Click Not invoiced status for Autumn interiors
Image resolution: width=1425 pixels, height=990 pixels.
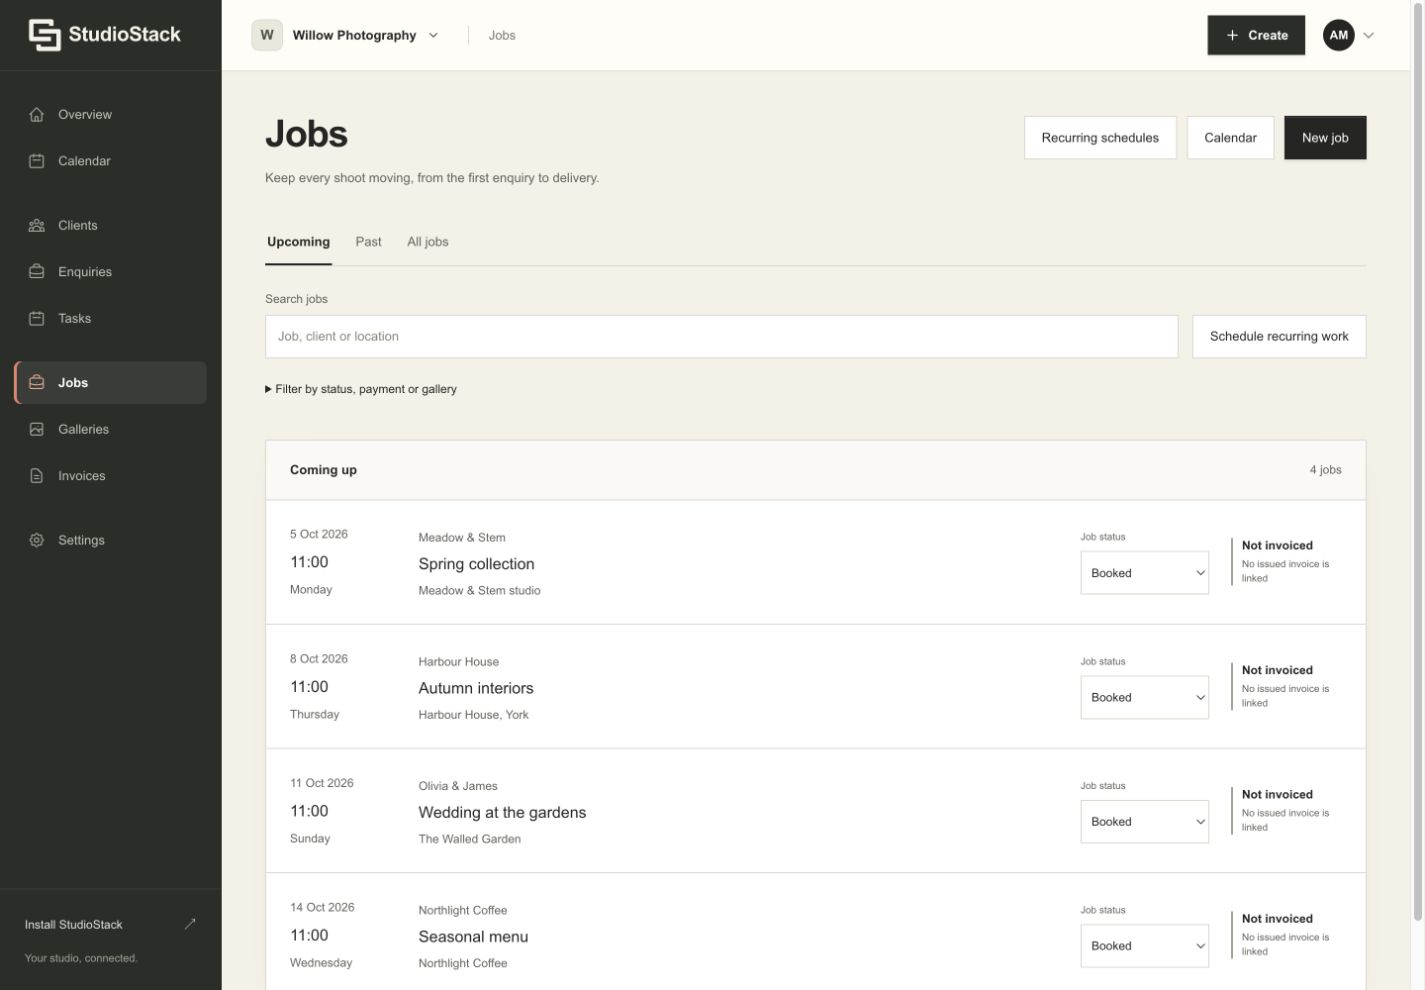point(1277,670)
